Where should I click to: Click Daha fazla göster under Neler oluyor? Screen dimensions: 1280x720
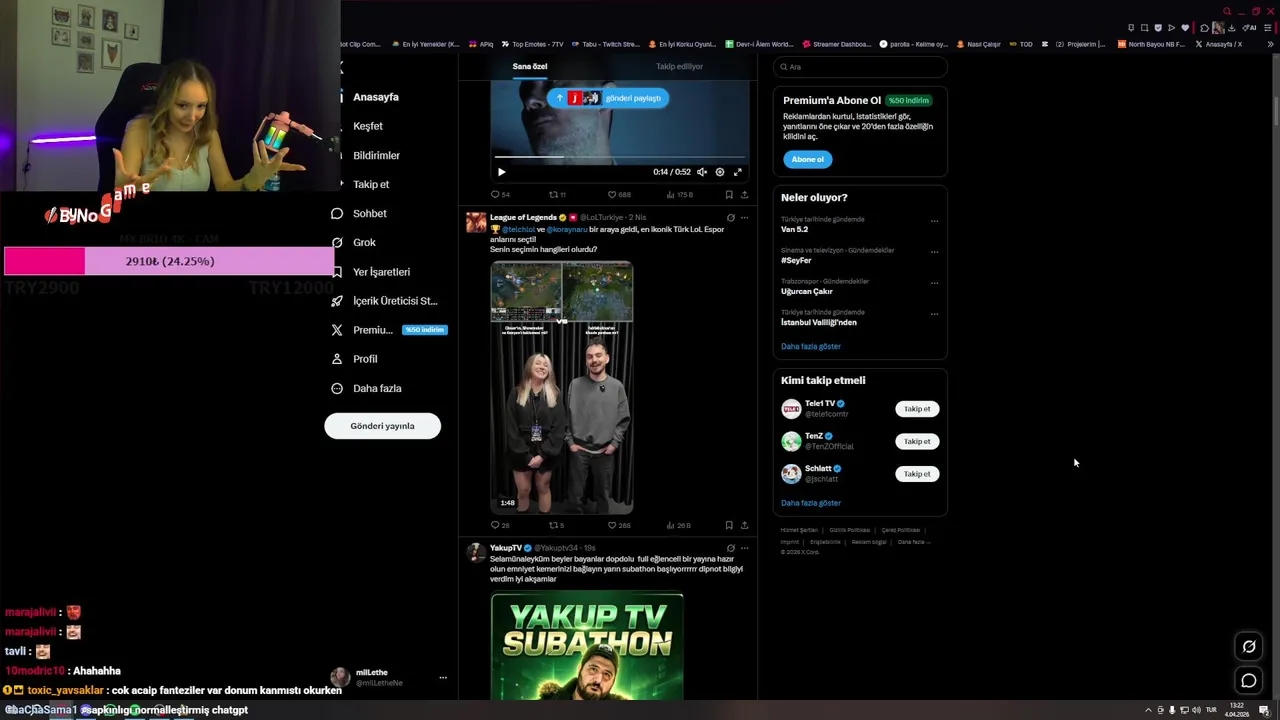pos(811,346)
